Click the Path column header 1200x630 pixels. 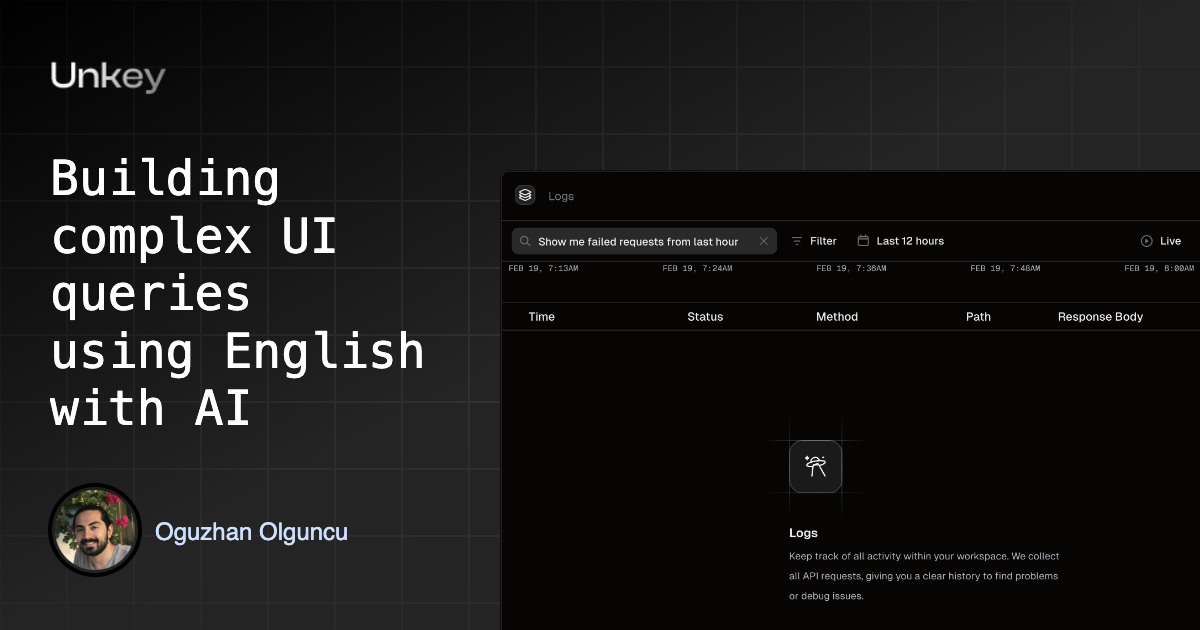tap(978, 317)
